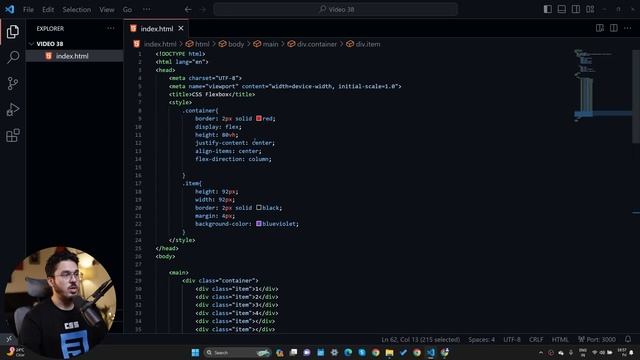The height and width of the screenshot is (360, 640).
Task: Change encoding via UTF-8 status item
Action: coord(512,340)
